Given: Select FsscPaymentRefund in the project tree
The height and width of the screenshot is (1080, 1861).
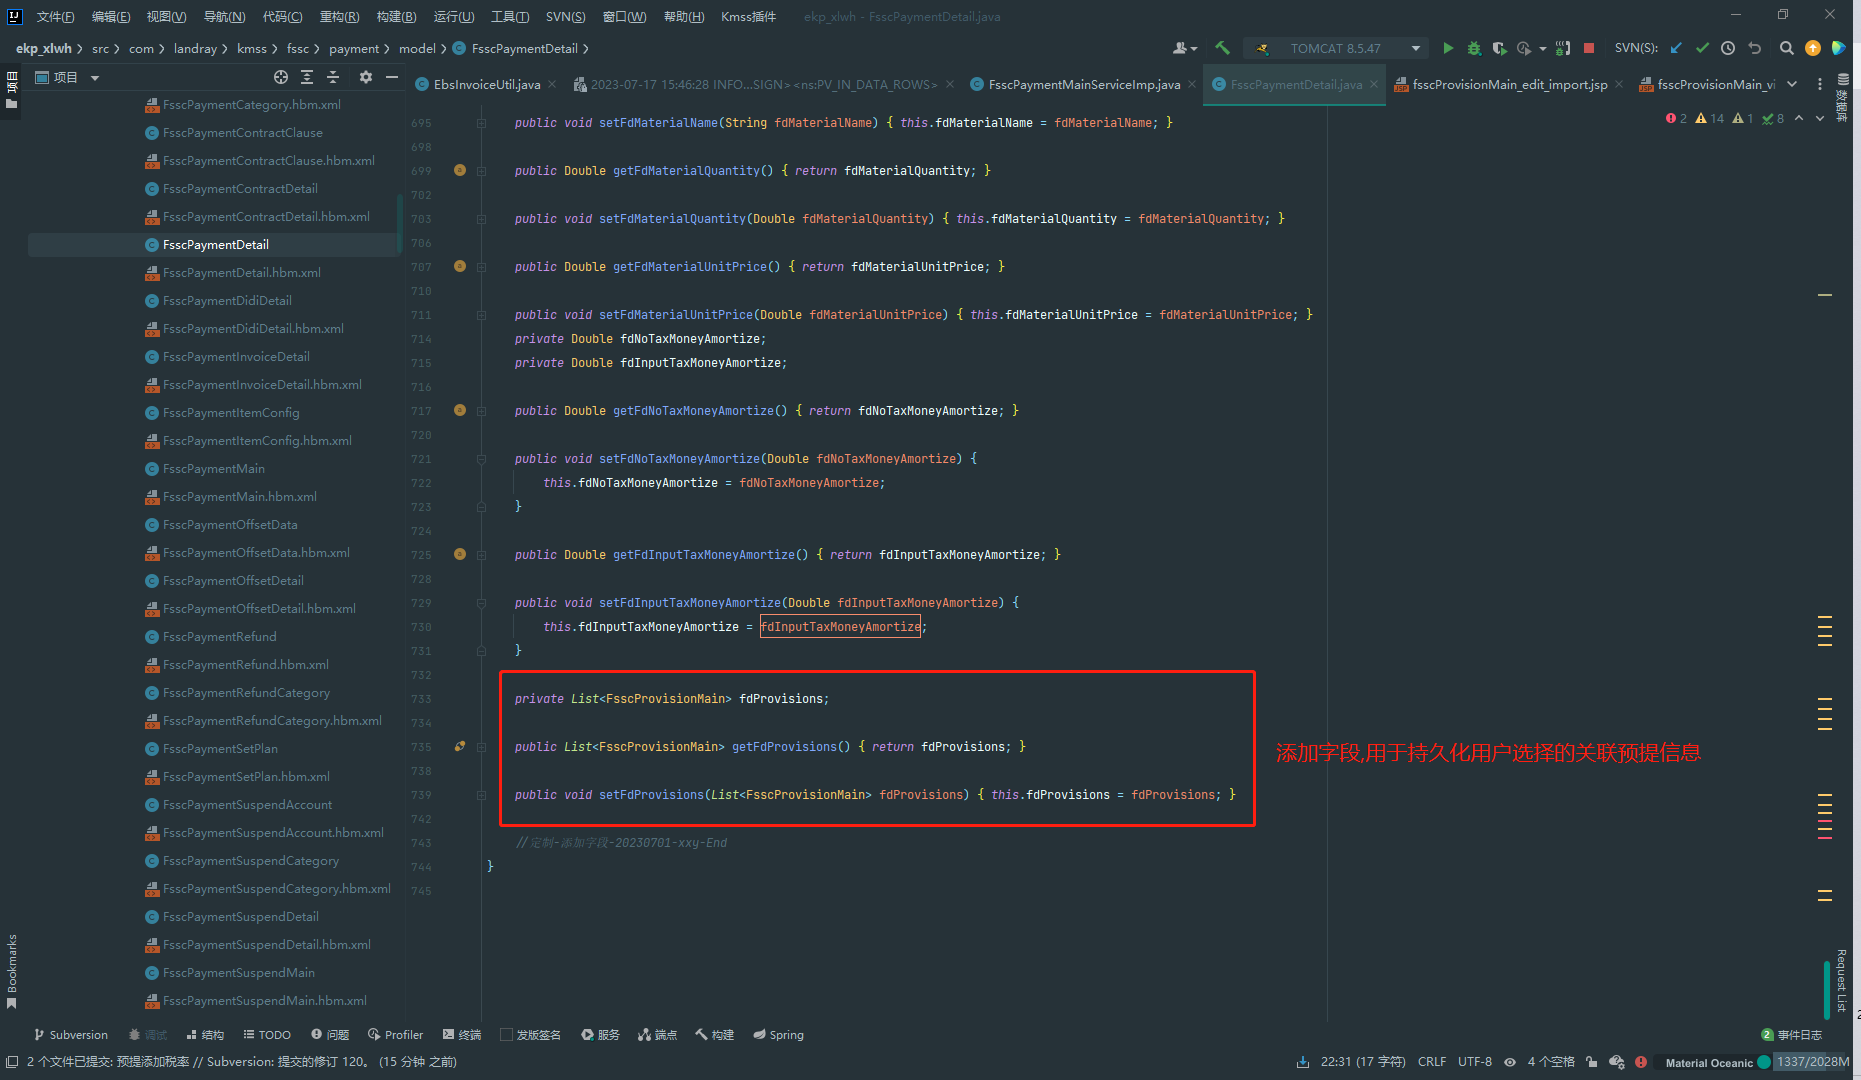Looking at the screenshot, I should pyautogui.click(x=219, y=637).
